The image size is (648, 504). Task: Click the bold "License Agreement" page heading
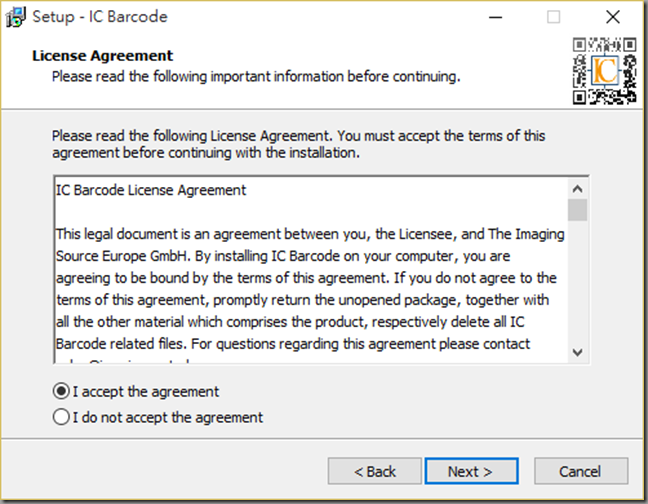[103, 56]
